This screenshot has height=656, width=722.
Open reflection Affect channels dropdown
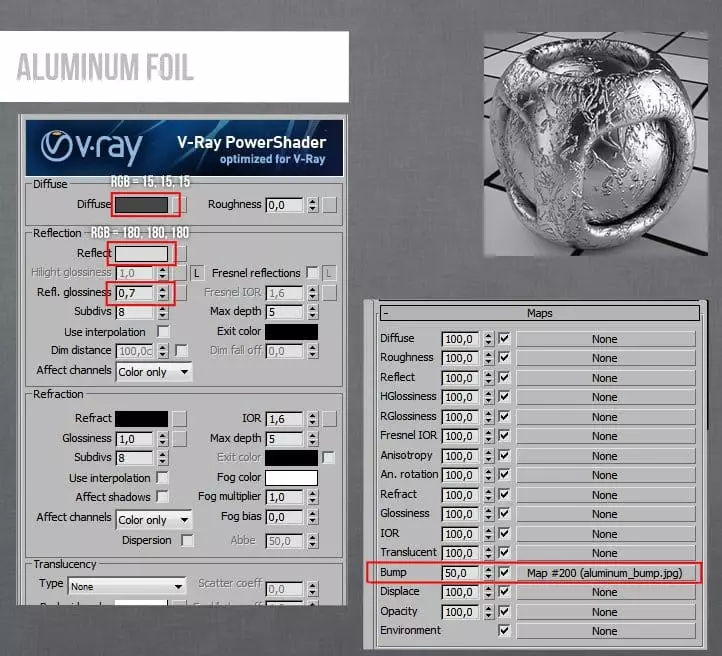point(154,372)
